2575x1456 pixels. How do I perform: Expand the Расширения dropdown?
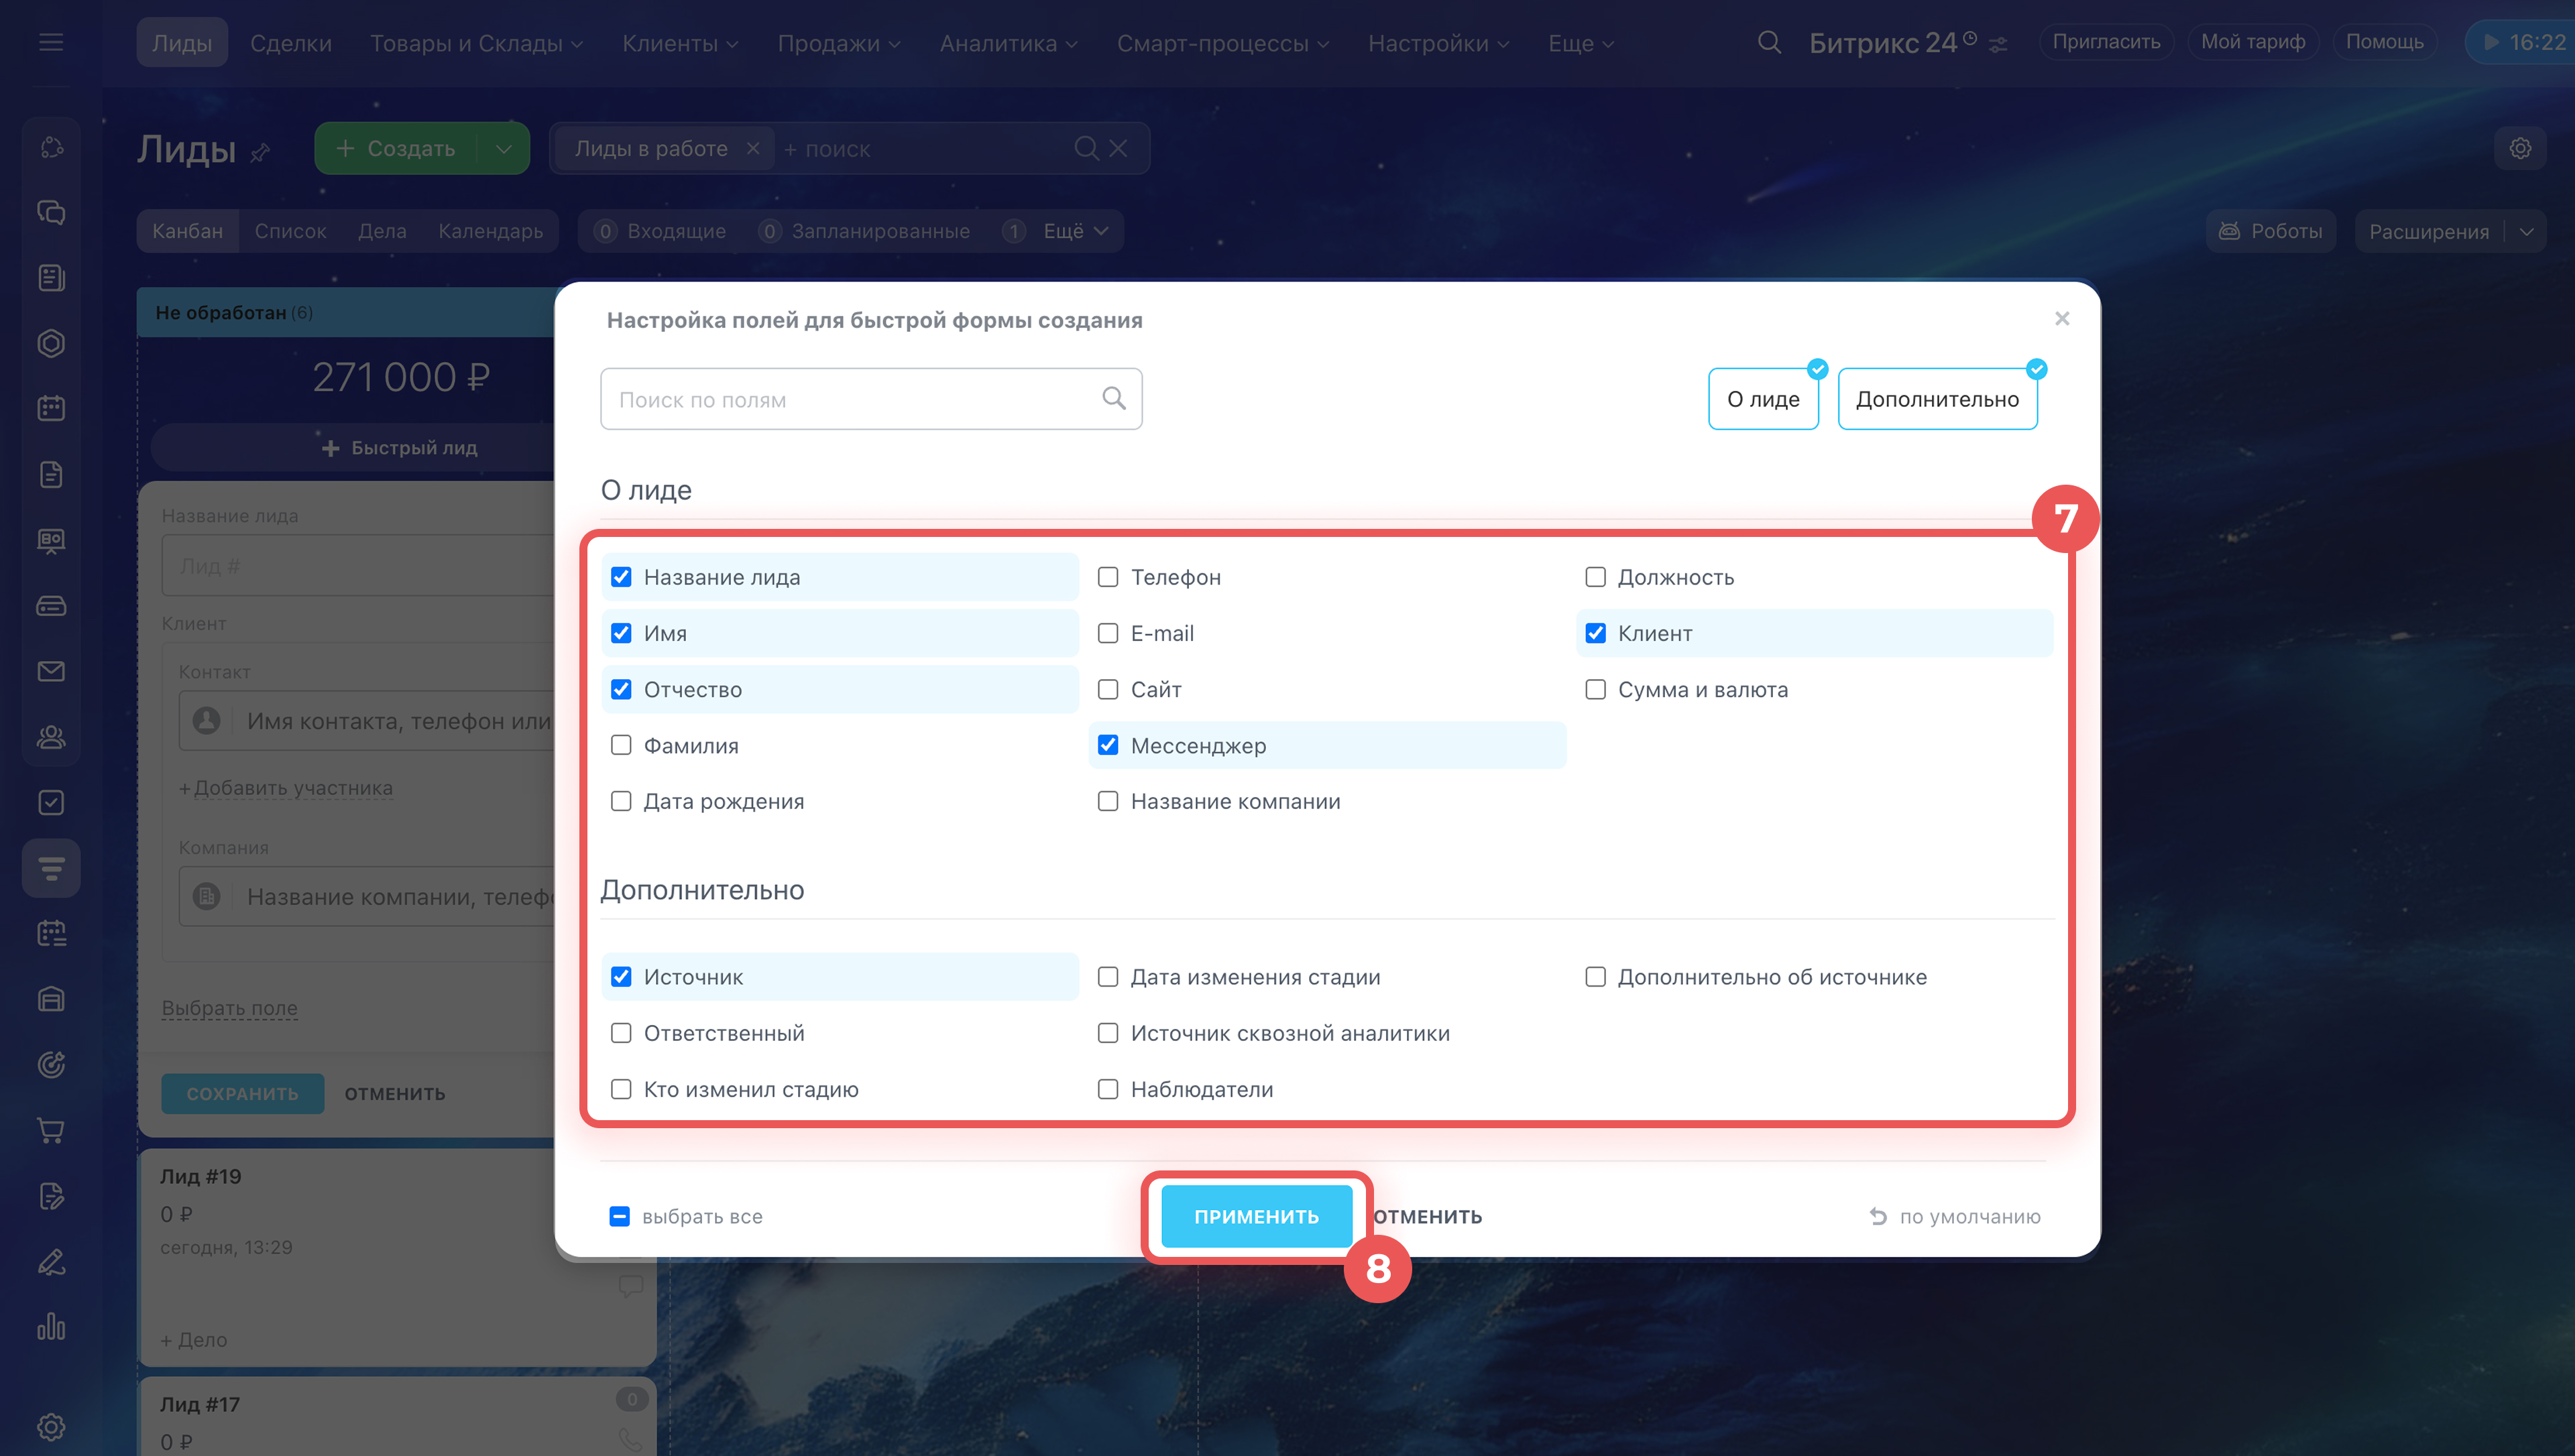(x=2526, y=231)
